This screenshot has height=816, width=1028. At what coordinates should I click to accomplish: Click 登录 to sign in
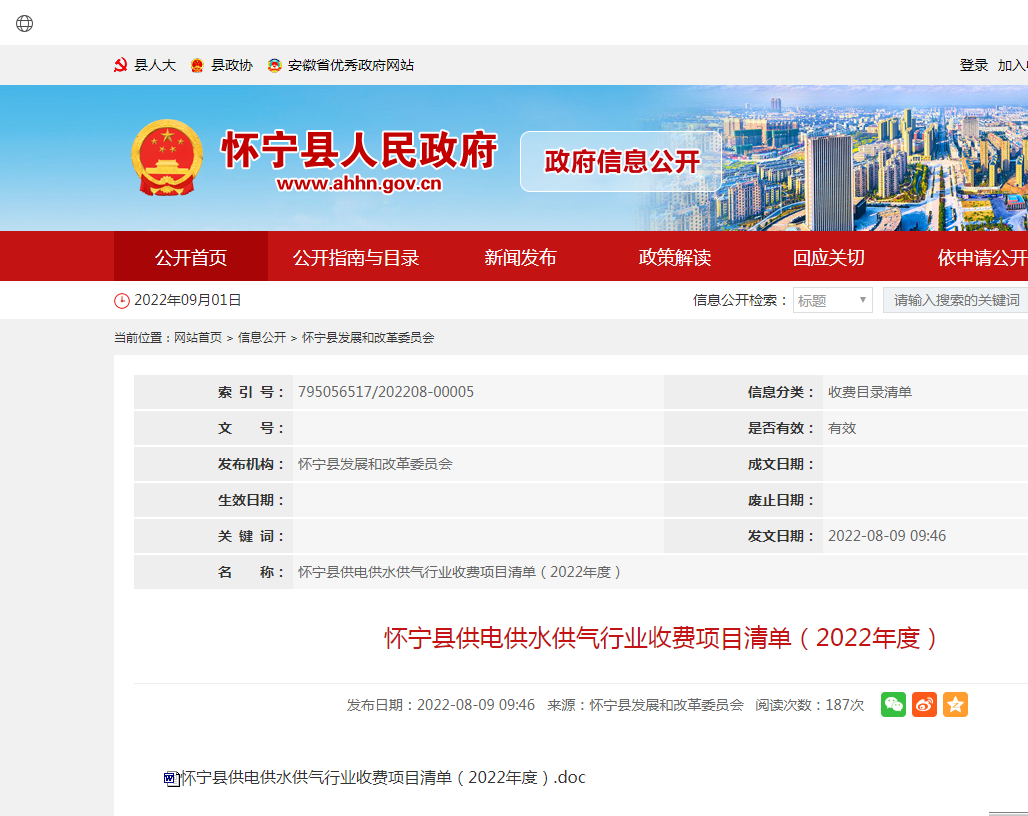point(973,65)
